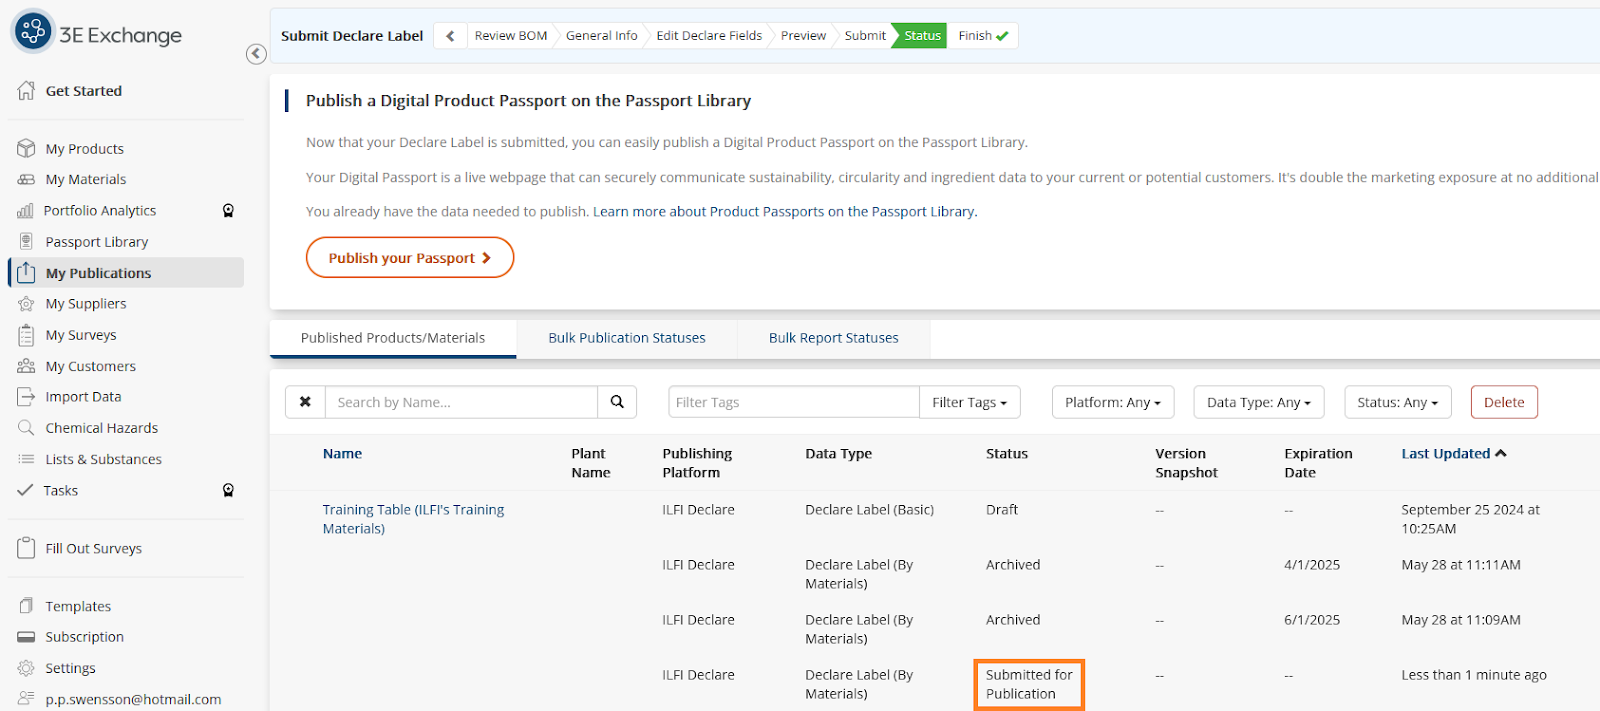Click the badge icon next to Tasks
Screen dimensions: 1600x711
tap(228, 490)
